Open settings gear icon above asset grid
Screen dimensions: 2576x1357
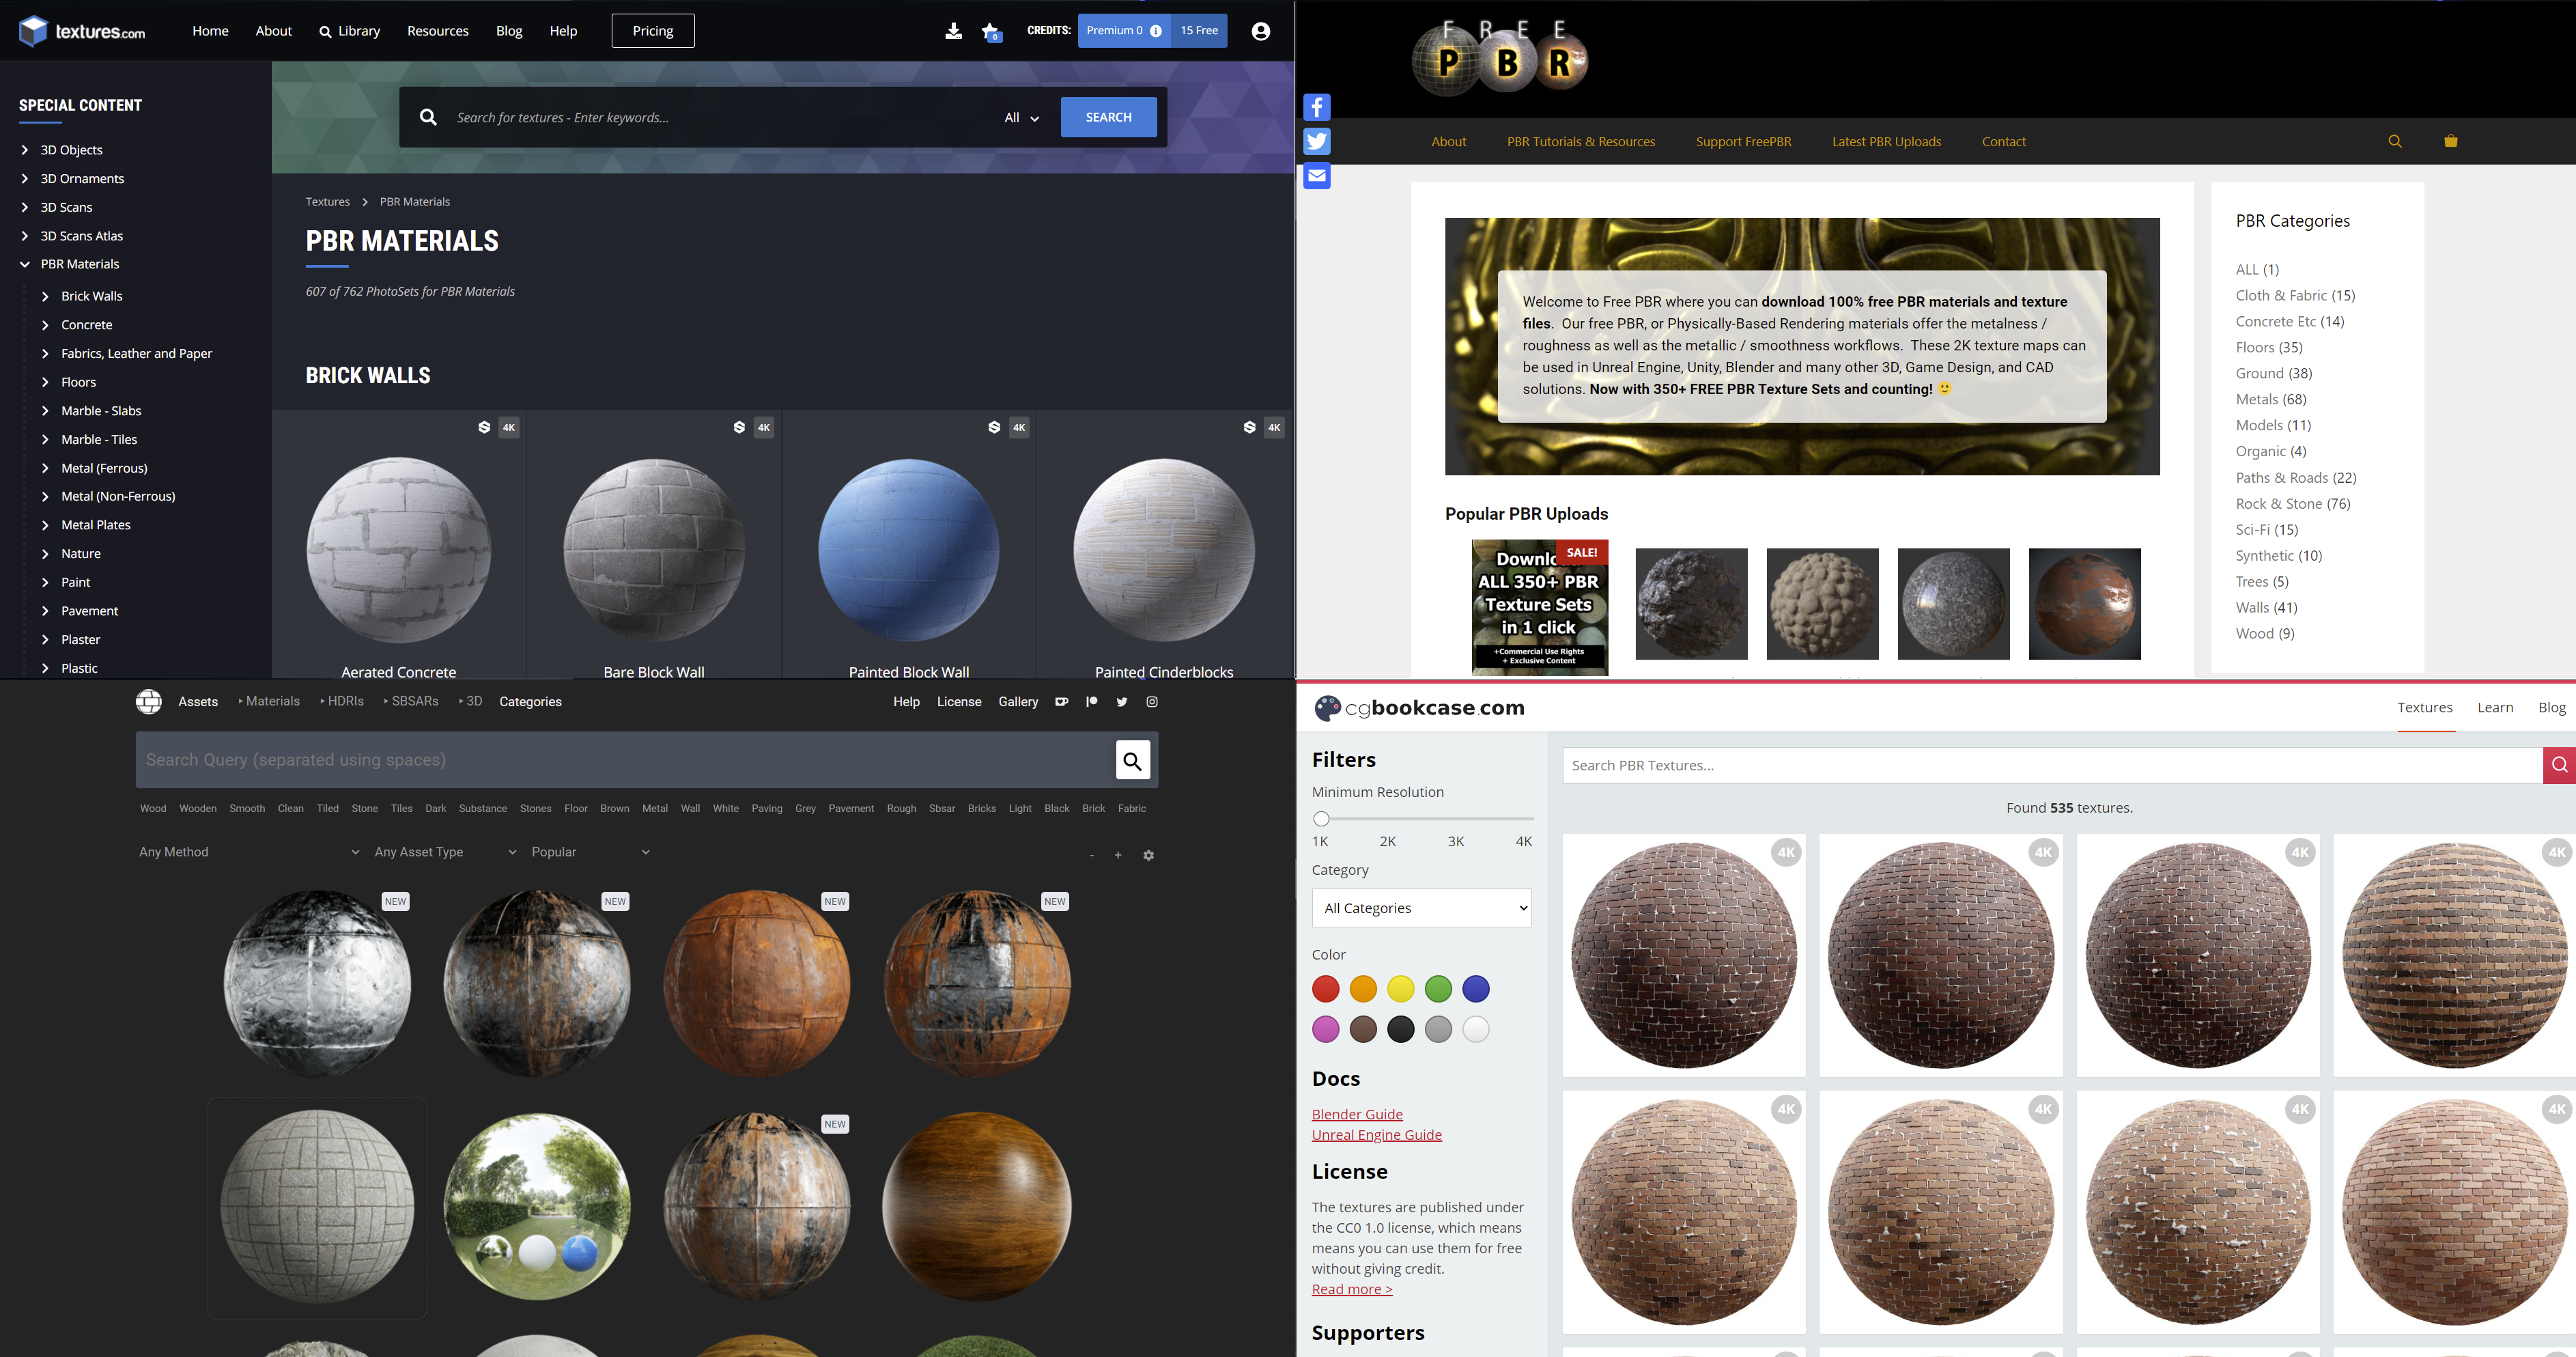[1148, 855]
